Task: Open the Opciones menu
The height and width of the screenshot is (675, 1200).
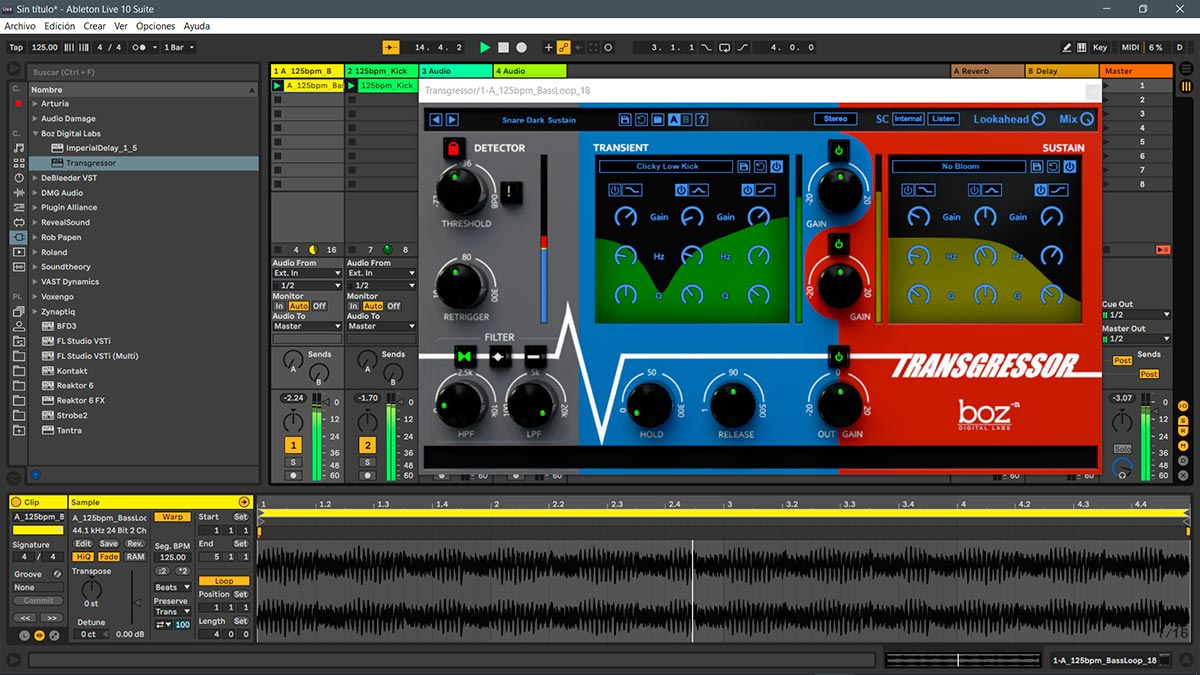Action: [155, 26]
